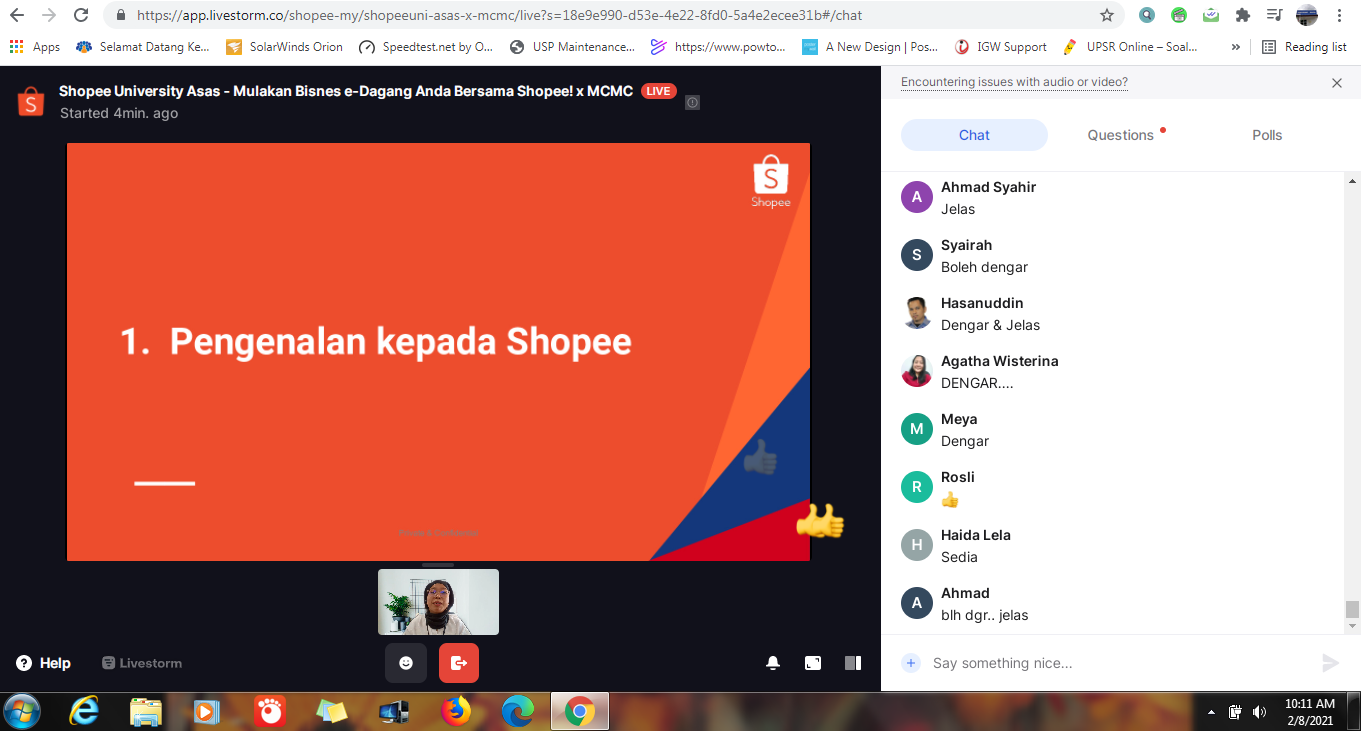The image size is (1361, 731).
Task: Click Rosli's green avatar
Action: [917, 487]
